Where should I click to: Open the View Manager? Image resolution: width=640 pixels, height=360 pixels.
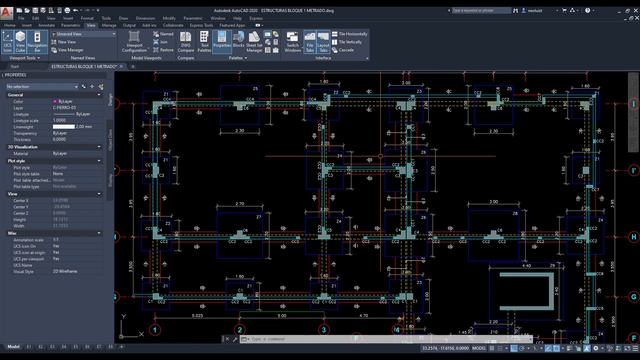(x=67, y=50)
